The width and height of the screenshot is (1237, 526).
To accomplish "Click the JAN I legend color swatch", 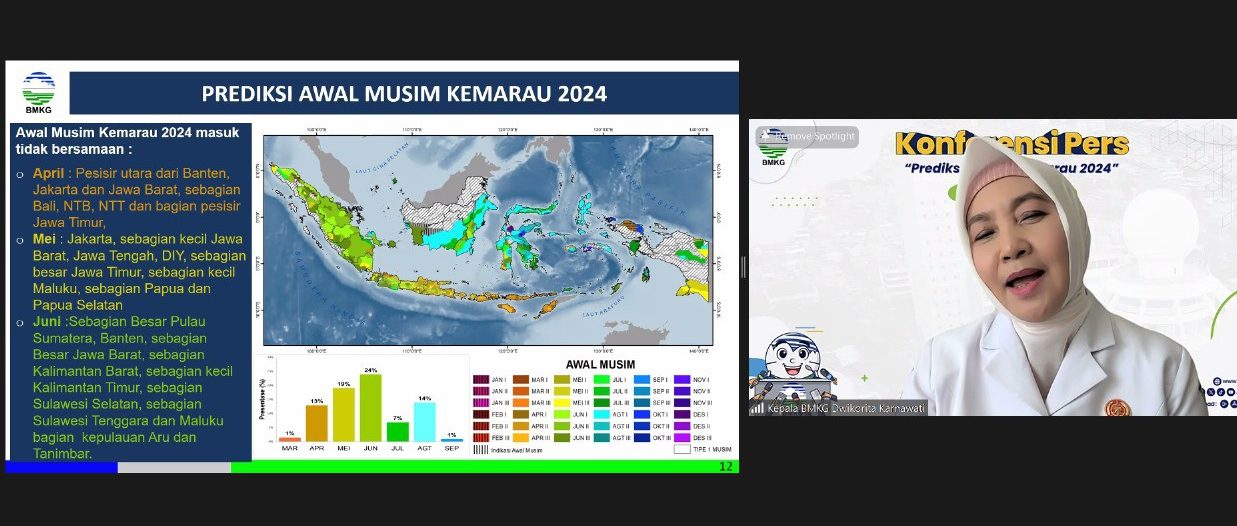I will pos(480,381).
